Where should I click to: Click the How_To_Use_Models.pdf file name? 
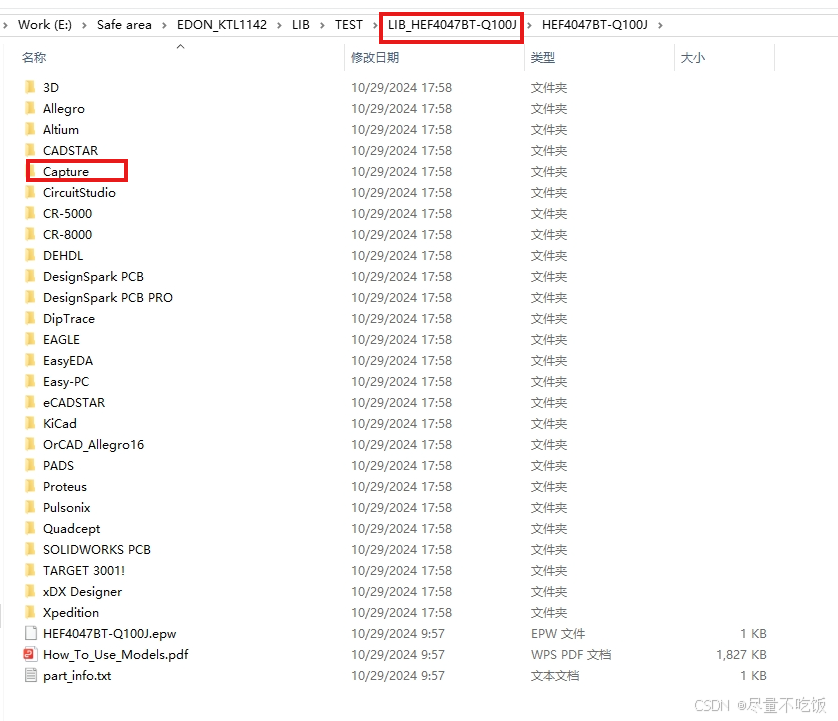click(x=116, y=655)
